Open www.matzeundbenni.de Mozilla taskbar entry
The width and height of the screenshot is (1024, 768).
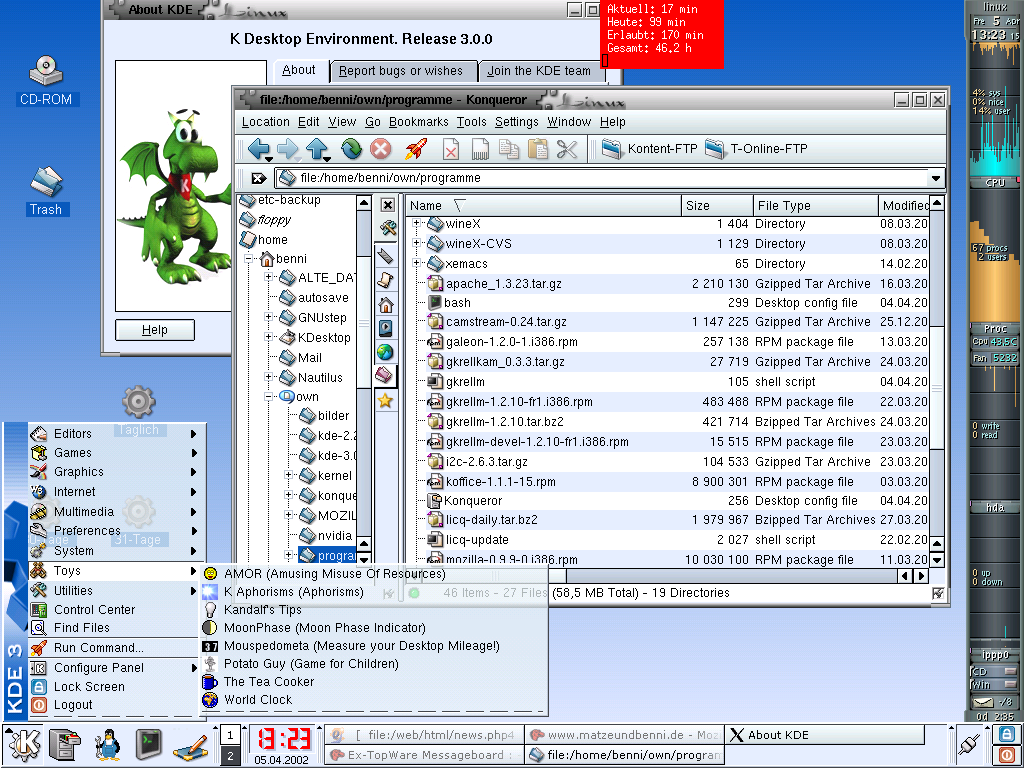click(624, 735)
